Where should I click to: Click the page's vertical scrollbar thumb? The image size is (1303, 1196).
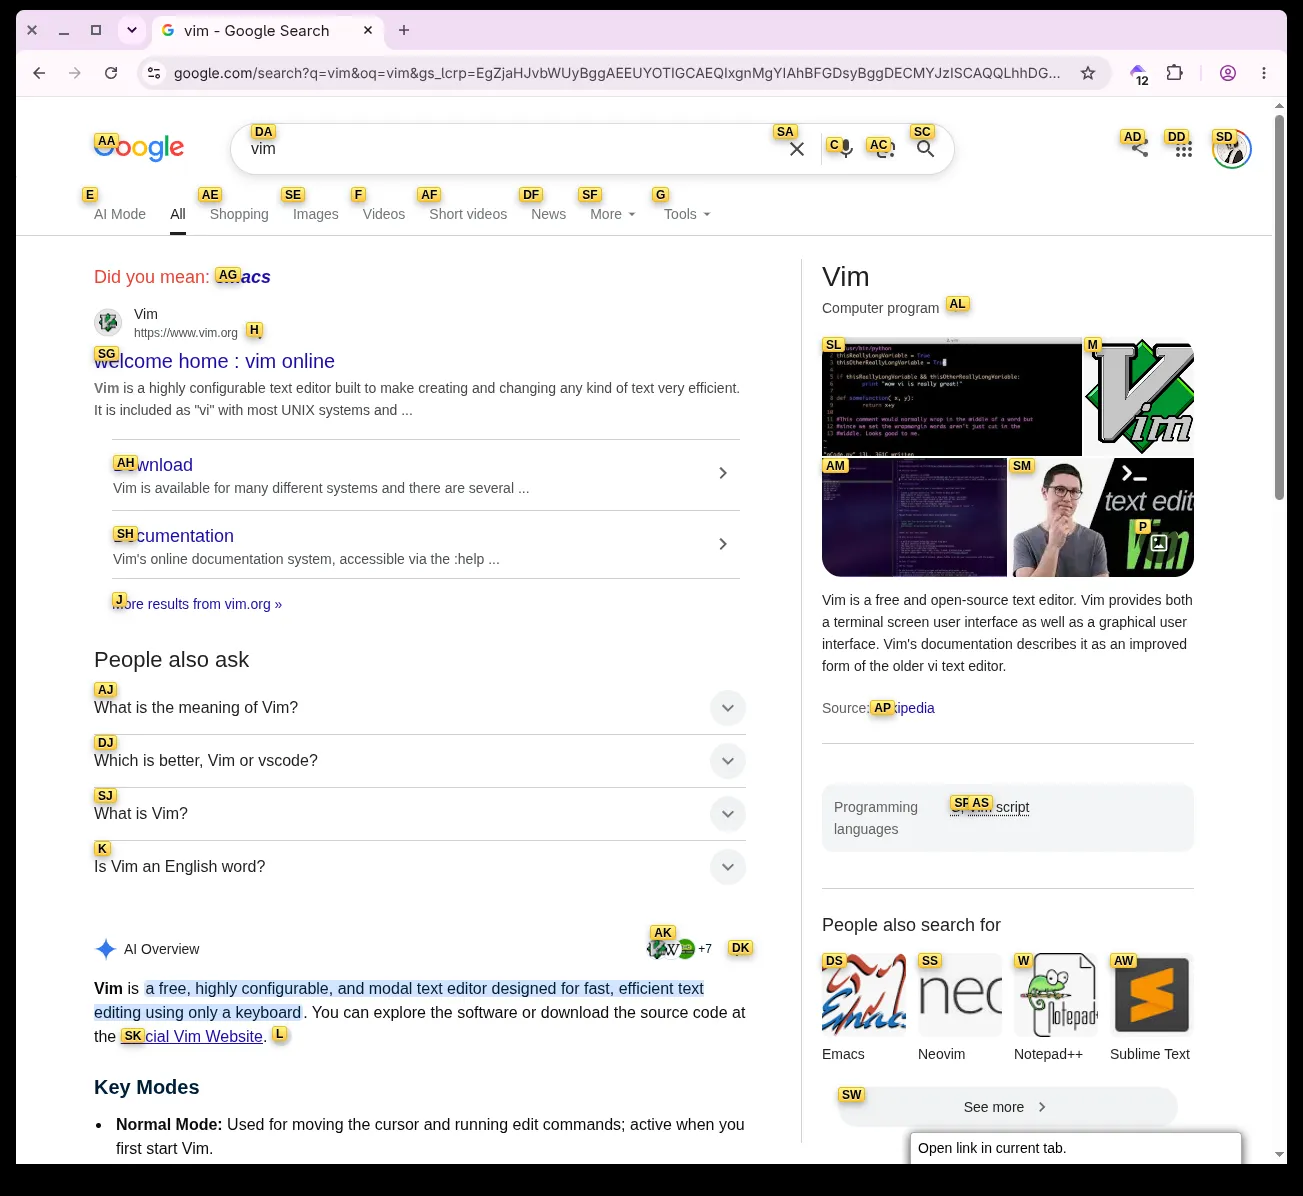click(x=1279, y=307)
